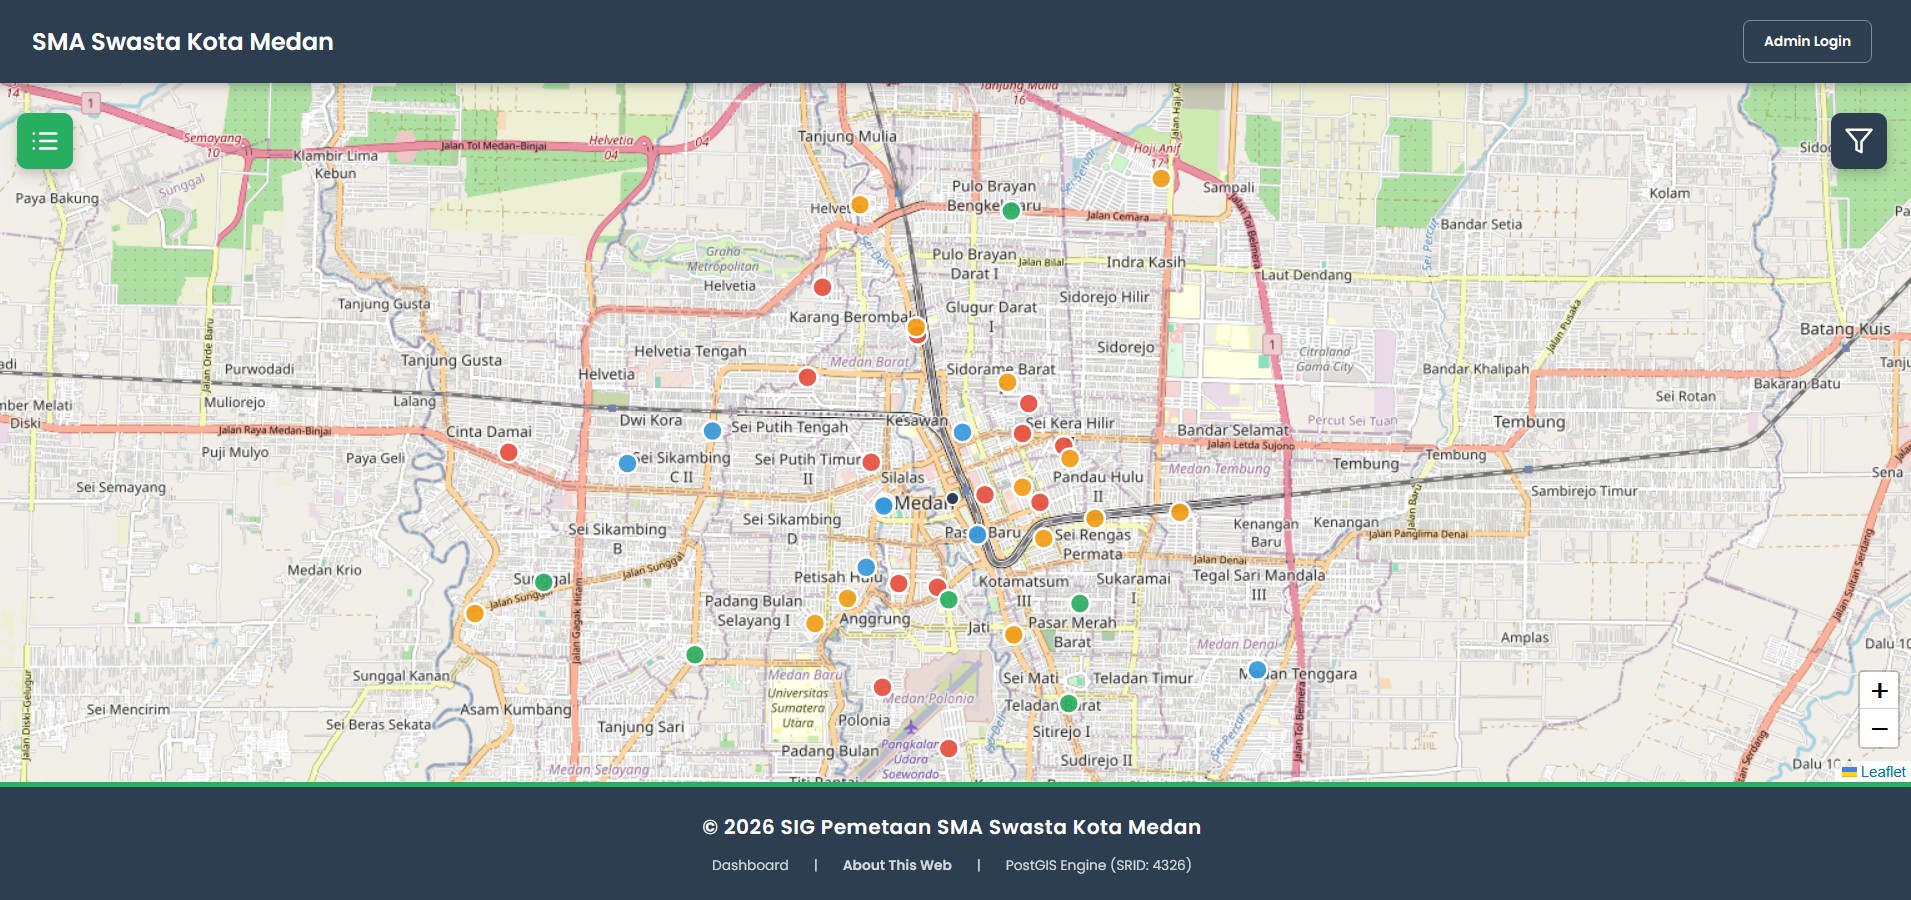Go to the Dashboard footer link
The image size is (1911, 900).
(x=750, y=865)
